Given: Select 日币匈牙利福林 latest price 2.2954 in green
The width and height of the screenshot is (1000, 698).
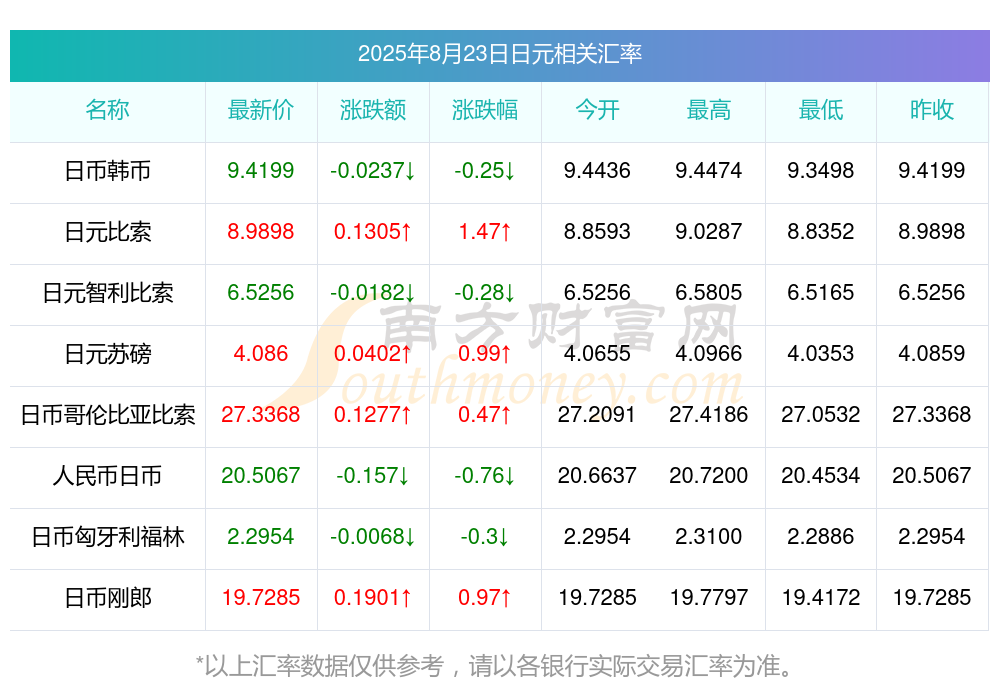Looking at the screenshot, I should point(260,537).
